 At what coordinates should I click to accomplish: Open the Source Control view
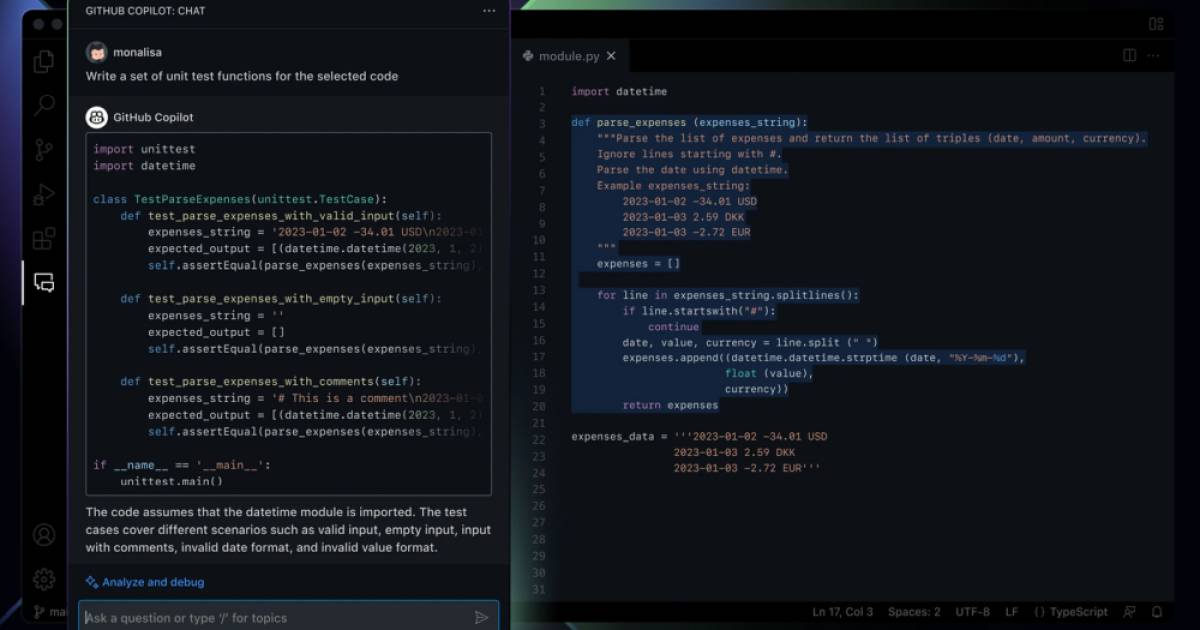coord(43,150)
